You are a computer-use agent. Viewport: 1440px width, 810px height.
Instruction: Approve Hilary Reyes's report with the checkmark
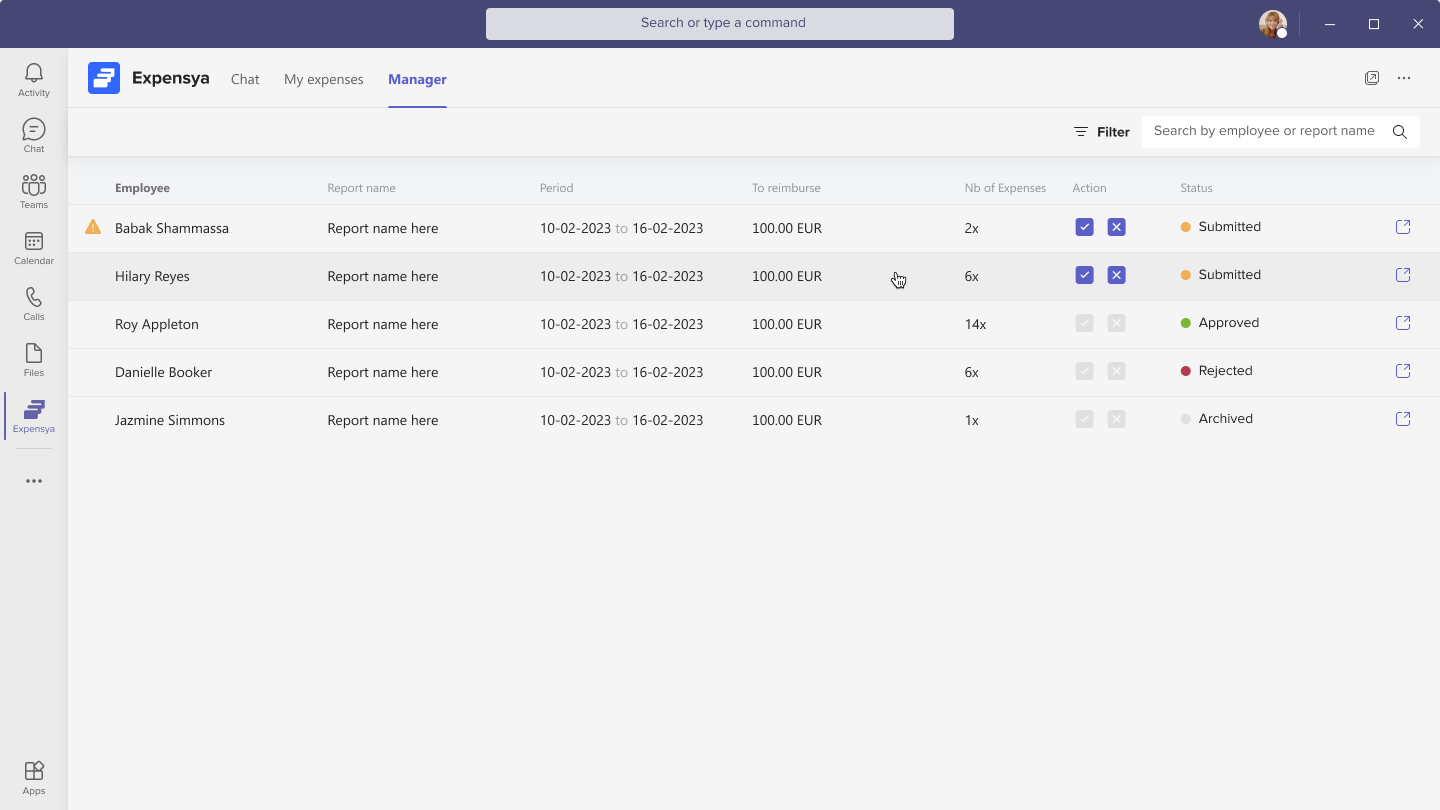click(1084, 275)
